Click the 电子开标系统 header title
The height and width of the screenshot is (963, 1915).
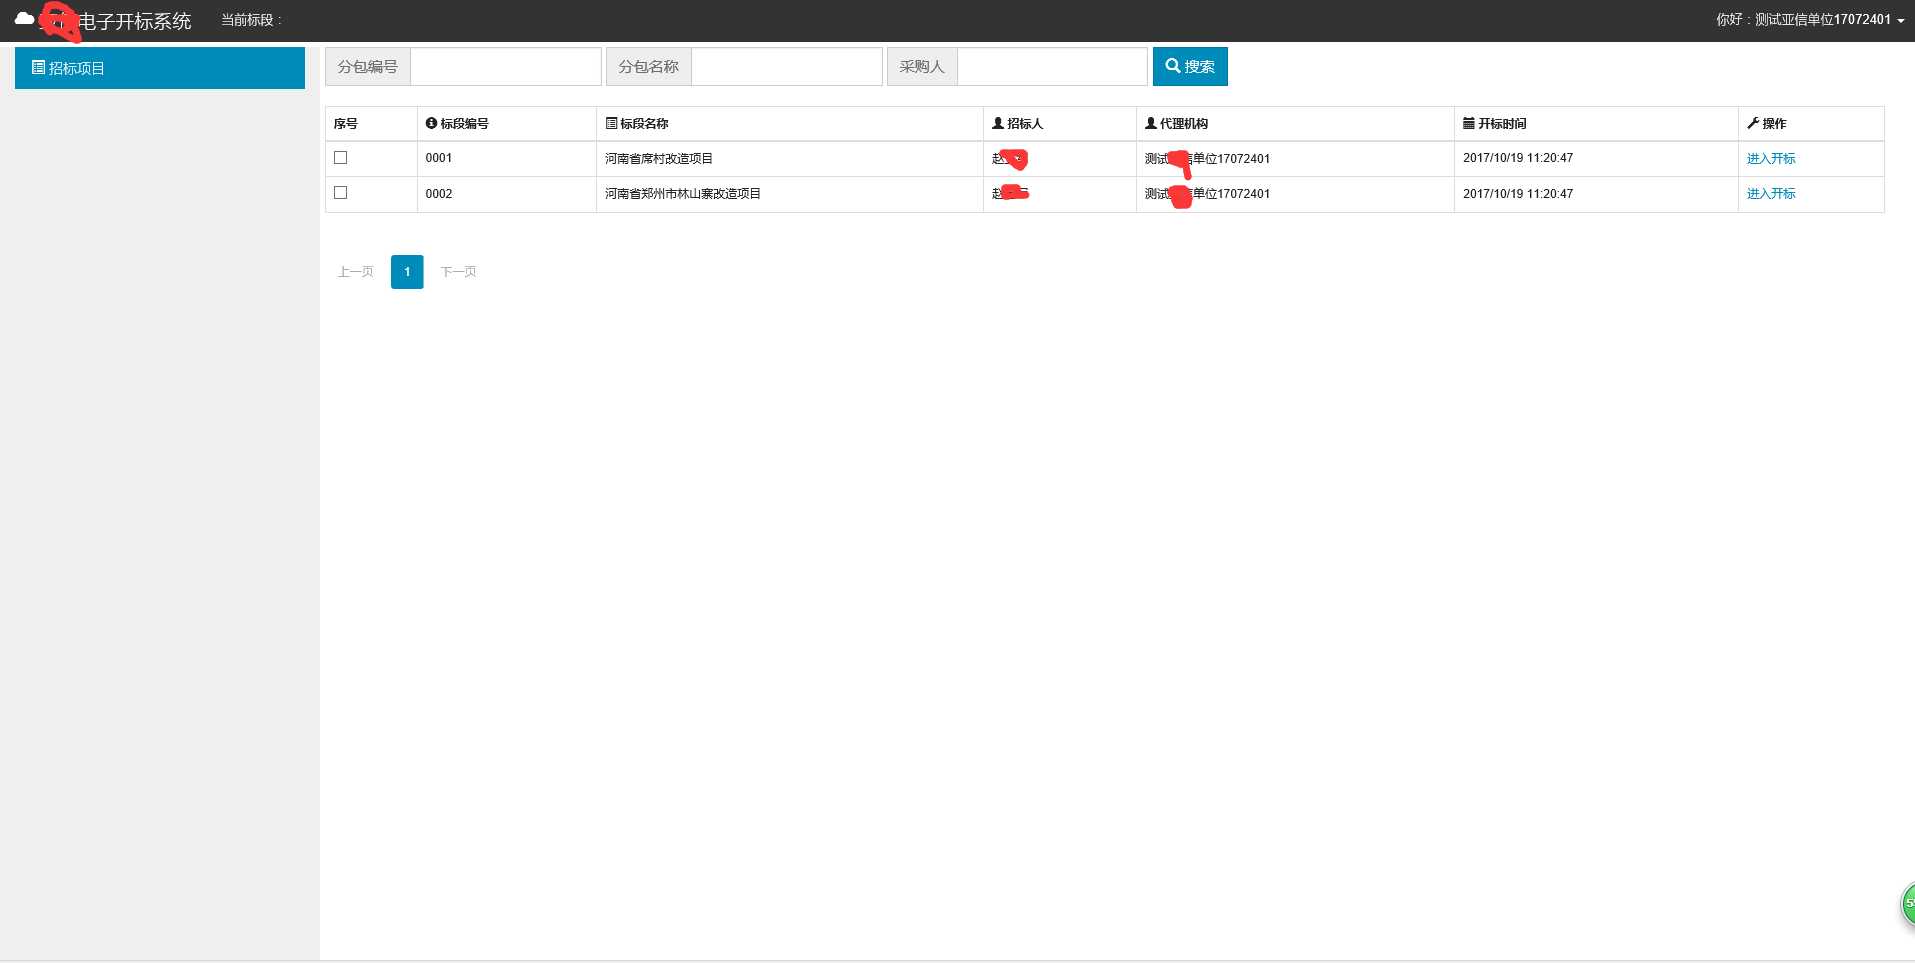pyautogui.click(x=134, y=21)
